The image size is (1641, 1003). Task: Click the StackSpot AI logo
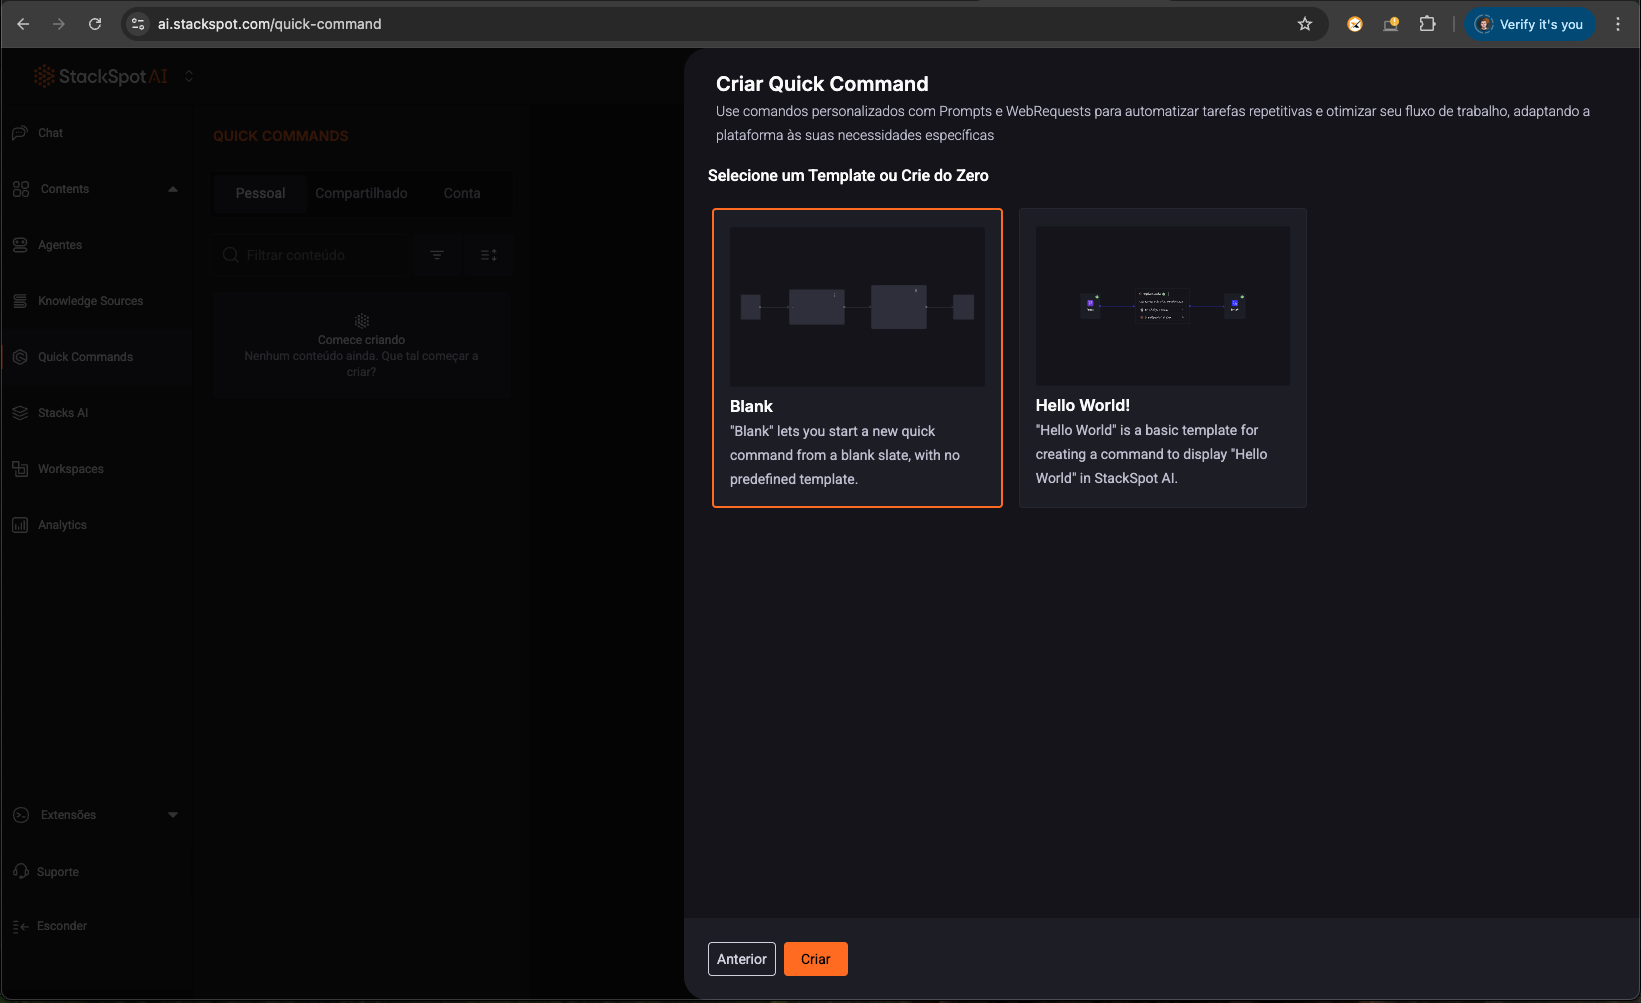tap(101, 76)
